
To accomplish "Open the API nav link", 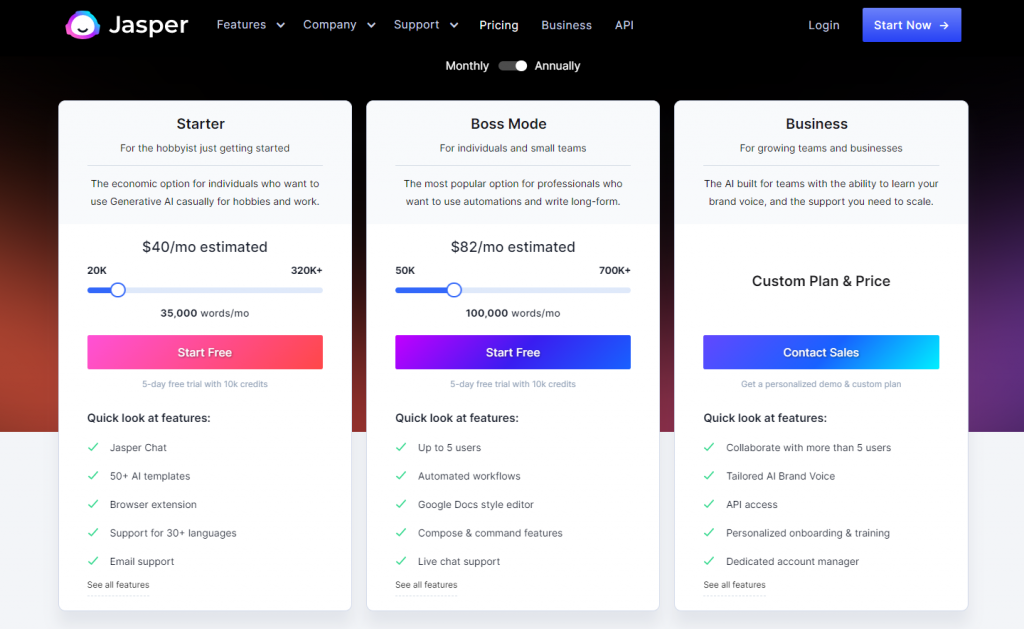I will 624,25.
